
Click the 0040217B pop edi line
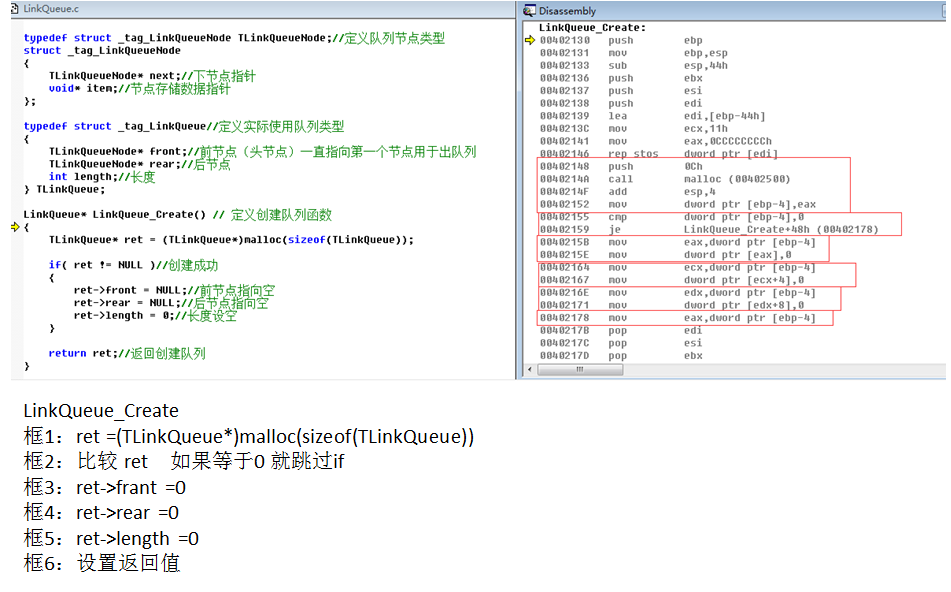(621, 331)
